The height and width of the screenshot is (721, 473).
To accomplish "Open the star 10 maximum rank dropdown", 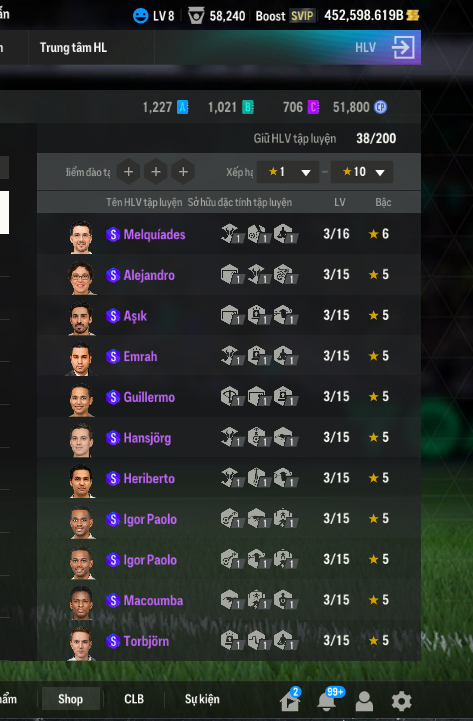I will tap(362, 172).
